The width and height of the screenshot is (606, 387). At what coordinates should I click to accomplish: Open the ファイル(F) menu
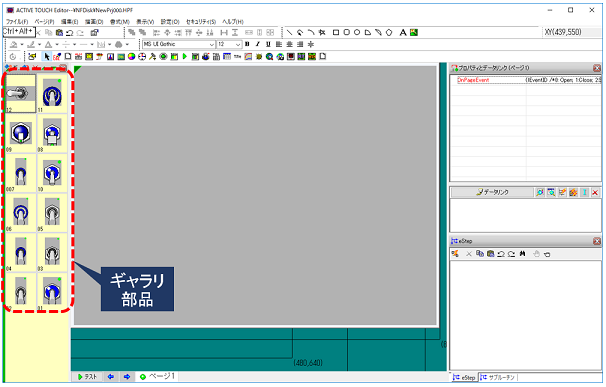[17, 22]
